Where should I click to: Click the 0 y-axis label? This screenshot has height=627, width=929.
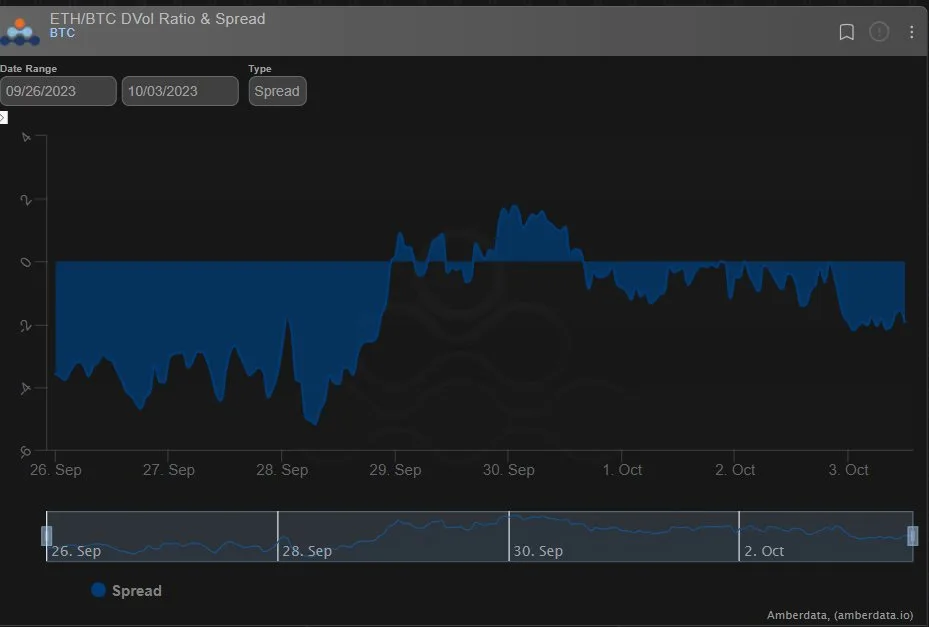click(x=25, y=262)
